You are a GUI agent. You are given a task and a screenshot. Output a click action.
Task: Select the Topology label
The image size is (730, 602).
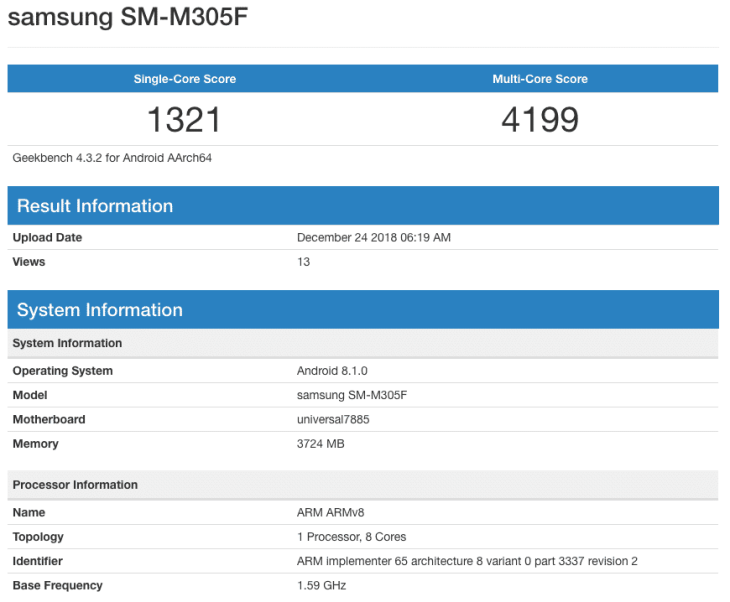[38, 537]
